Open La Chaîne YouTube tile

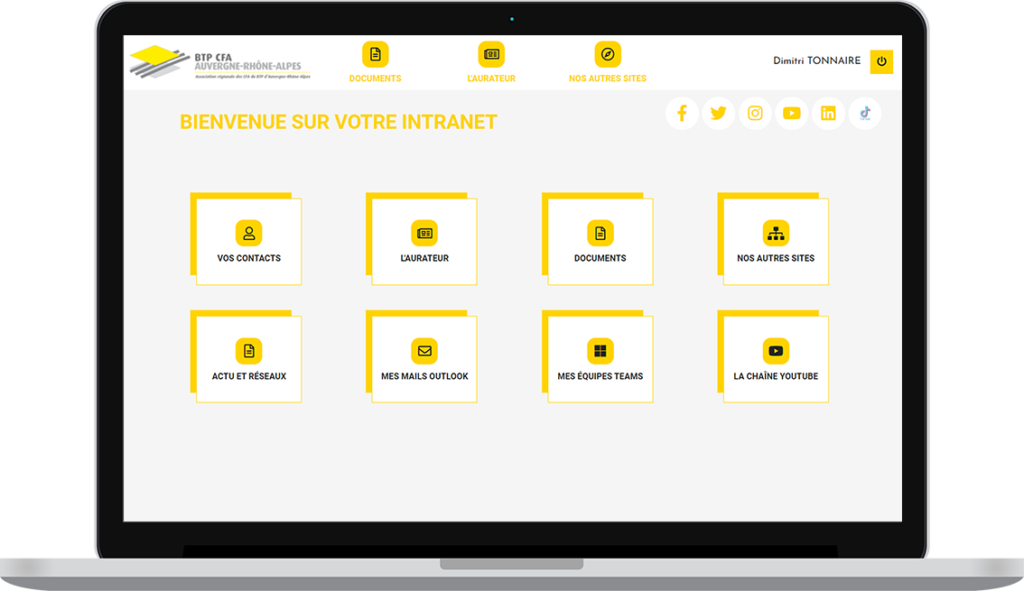pos(776,360)
